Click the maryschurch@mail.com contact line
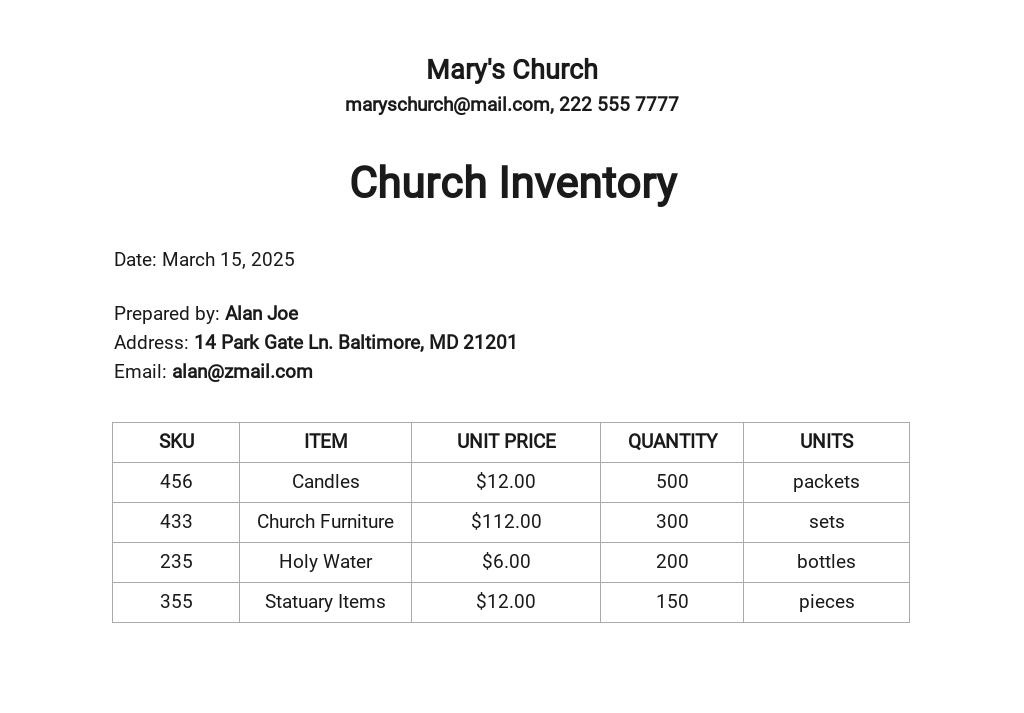The height and width of the screenshot is (713, 1024). click(x=512, y=105)
